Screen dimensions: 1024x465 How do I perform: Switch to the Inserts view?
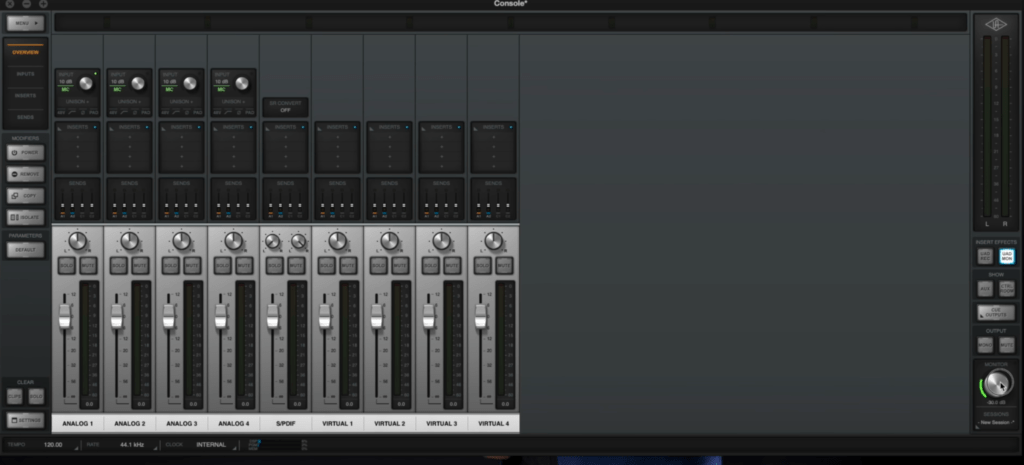tap(25, 95)
